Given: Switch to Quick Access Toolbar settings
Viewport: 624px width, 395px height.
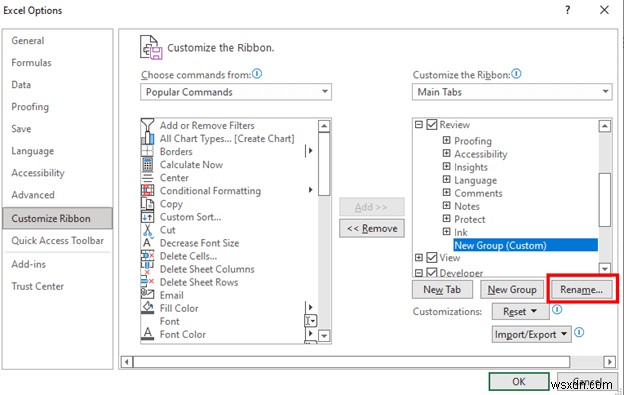Looking at the screenshot, I should [58, 241].
